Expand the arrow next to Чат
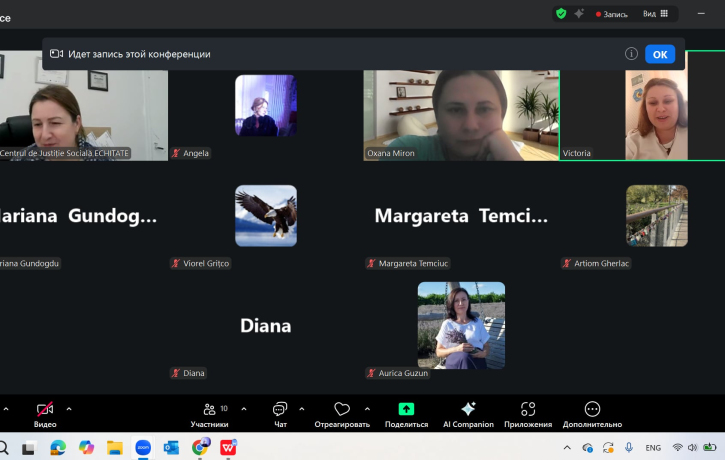This screenshot has height=460, width=725. [x=304, y=408]
